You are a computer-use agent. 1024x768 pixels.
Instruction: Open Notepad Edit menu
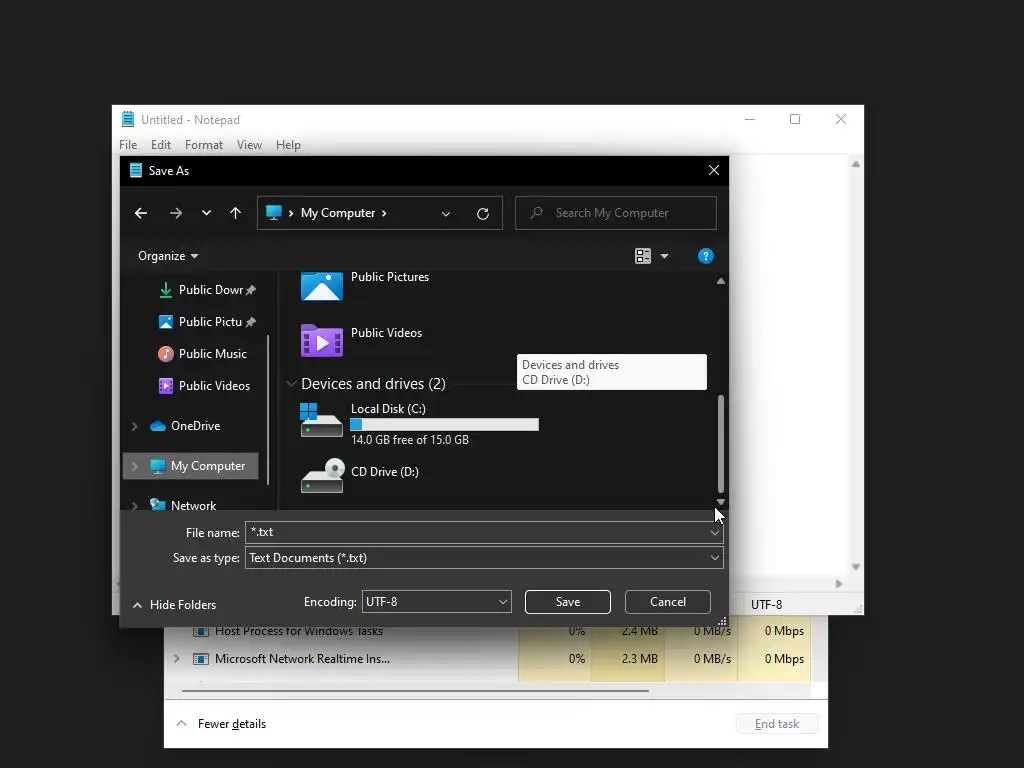(161, 145)
